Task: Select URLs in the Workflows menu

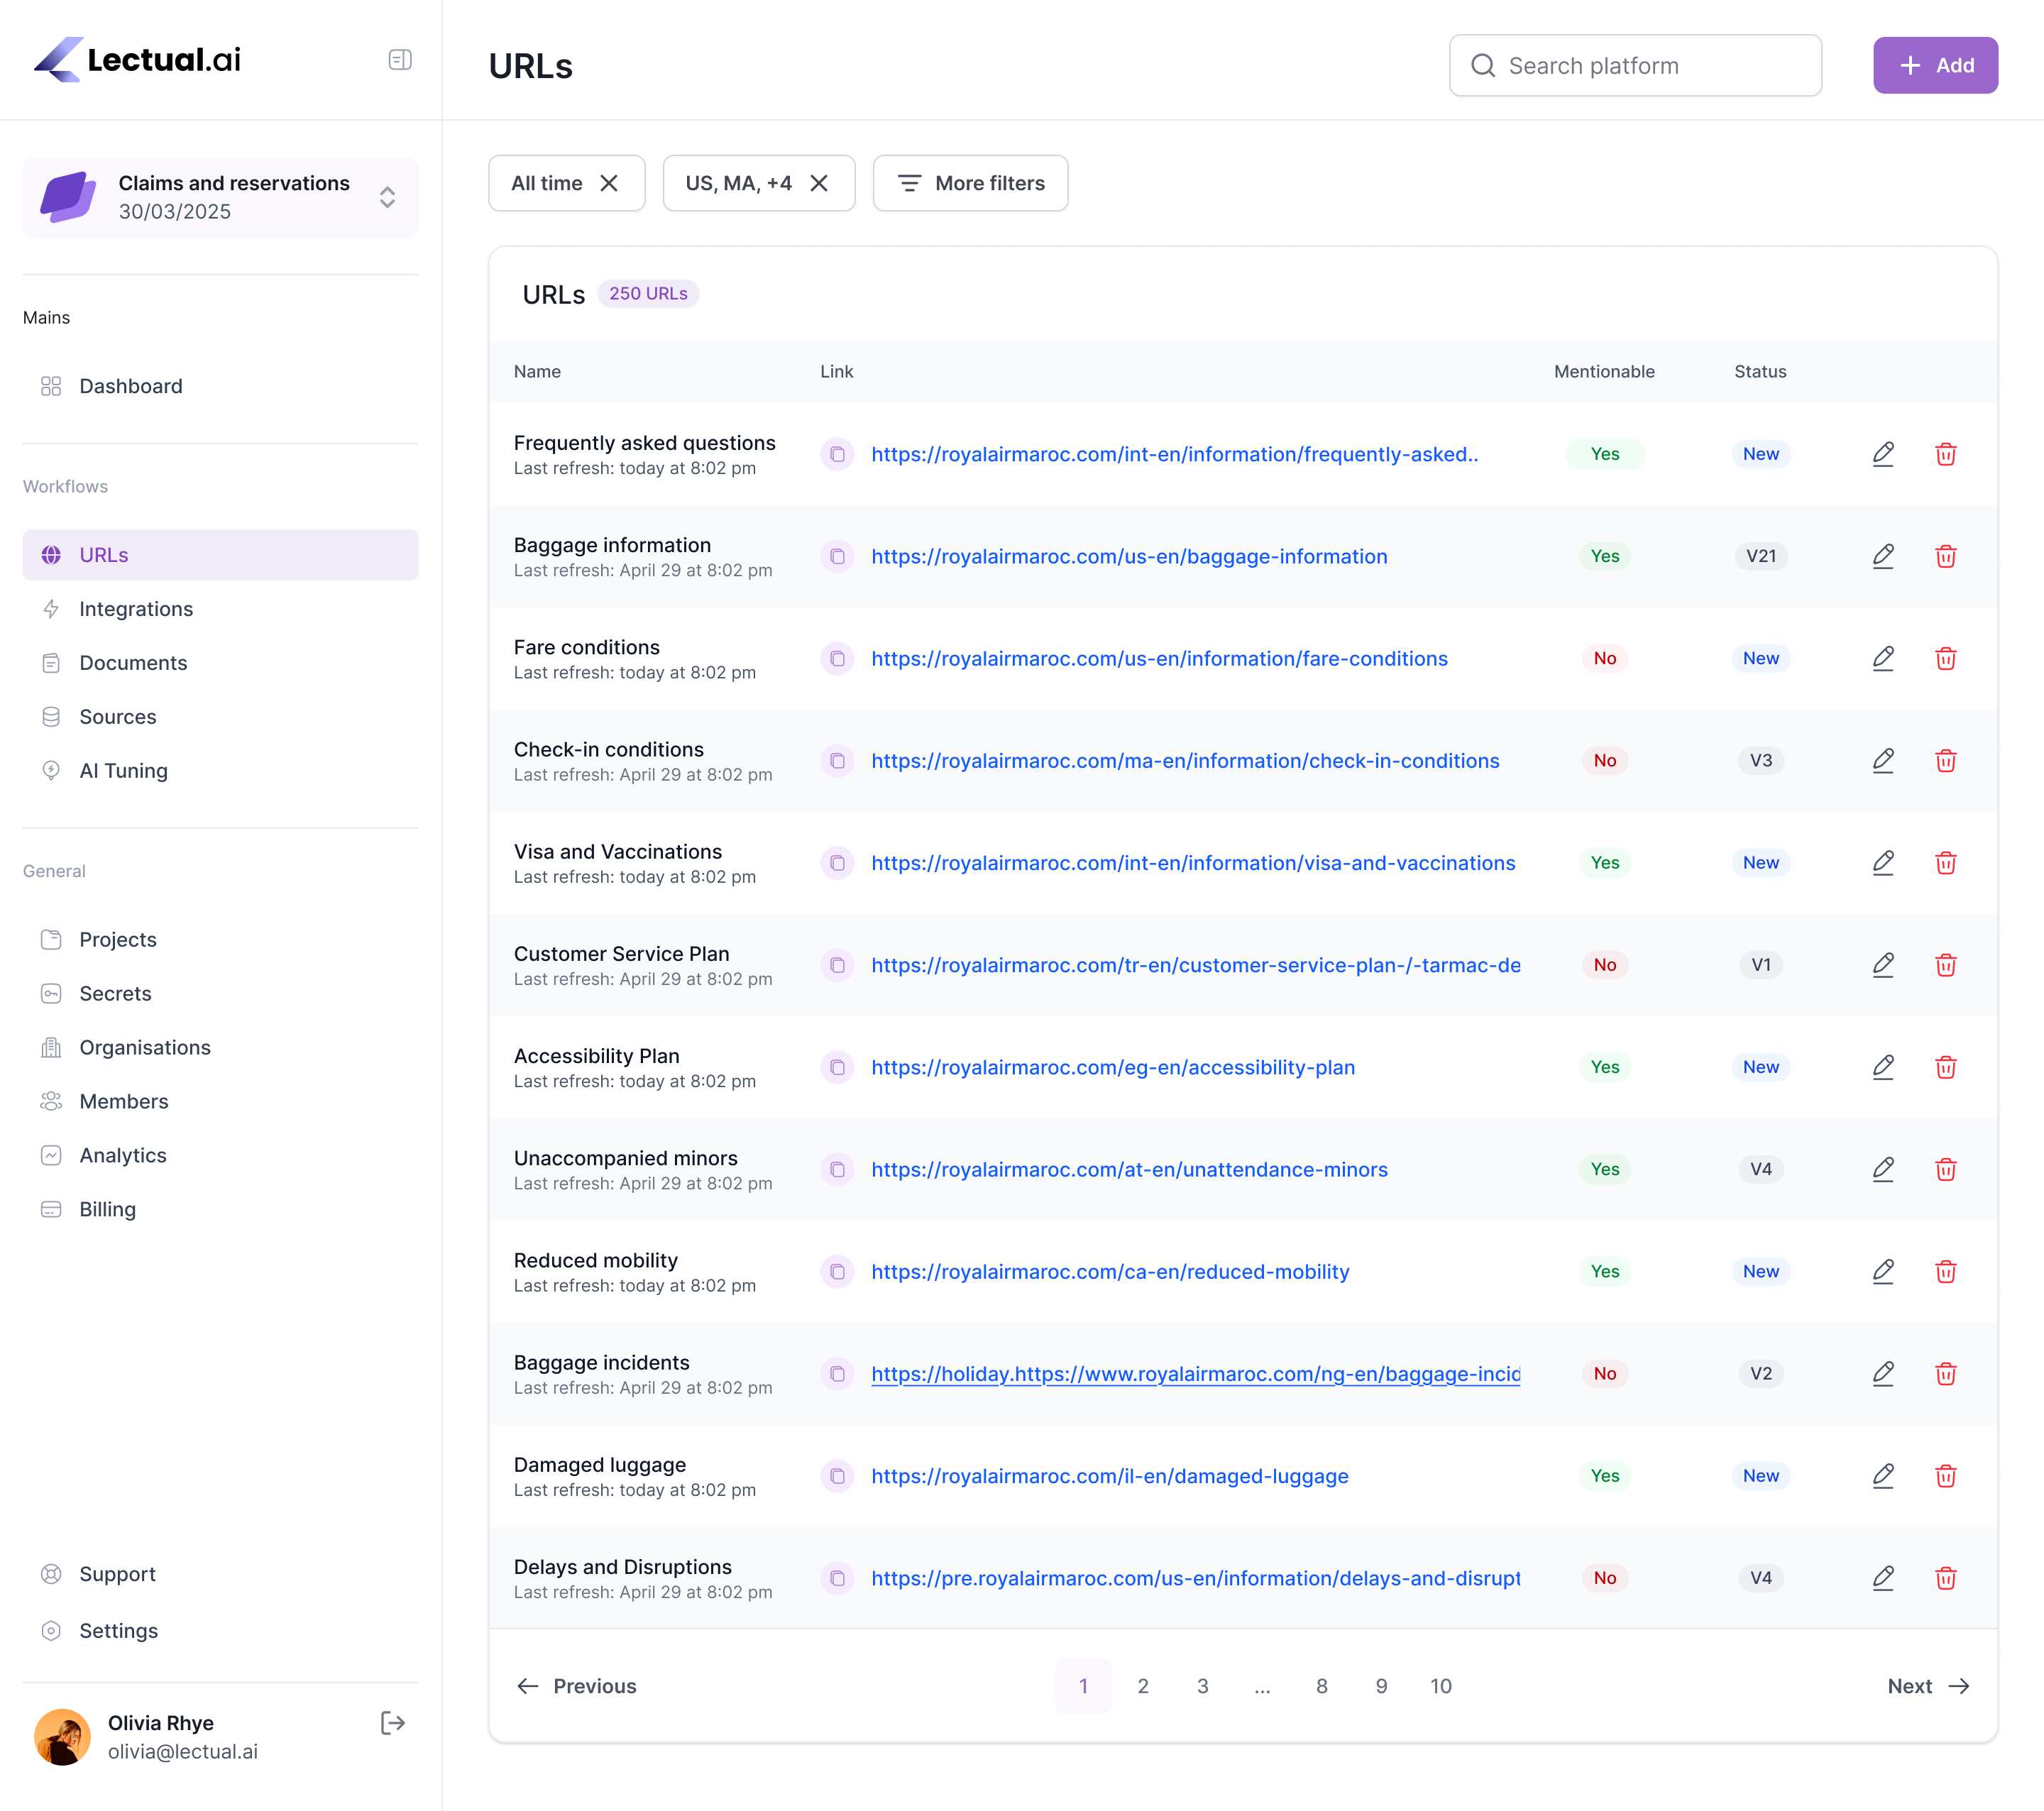Action: click(x=220, y=555)
